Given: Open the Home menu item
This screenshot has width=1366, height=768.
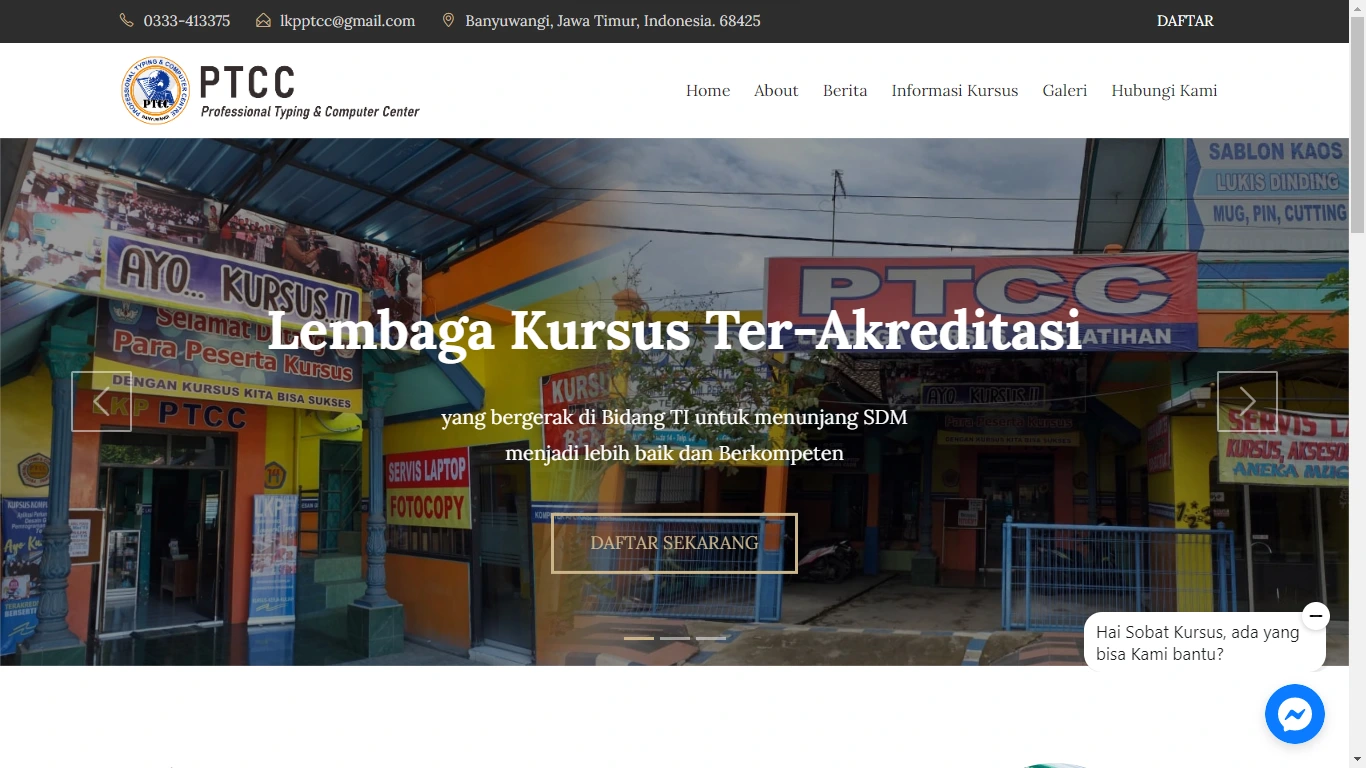Looking at the screenshot, I should 708,91.
